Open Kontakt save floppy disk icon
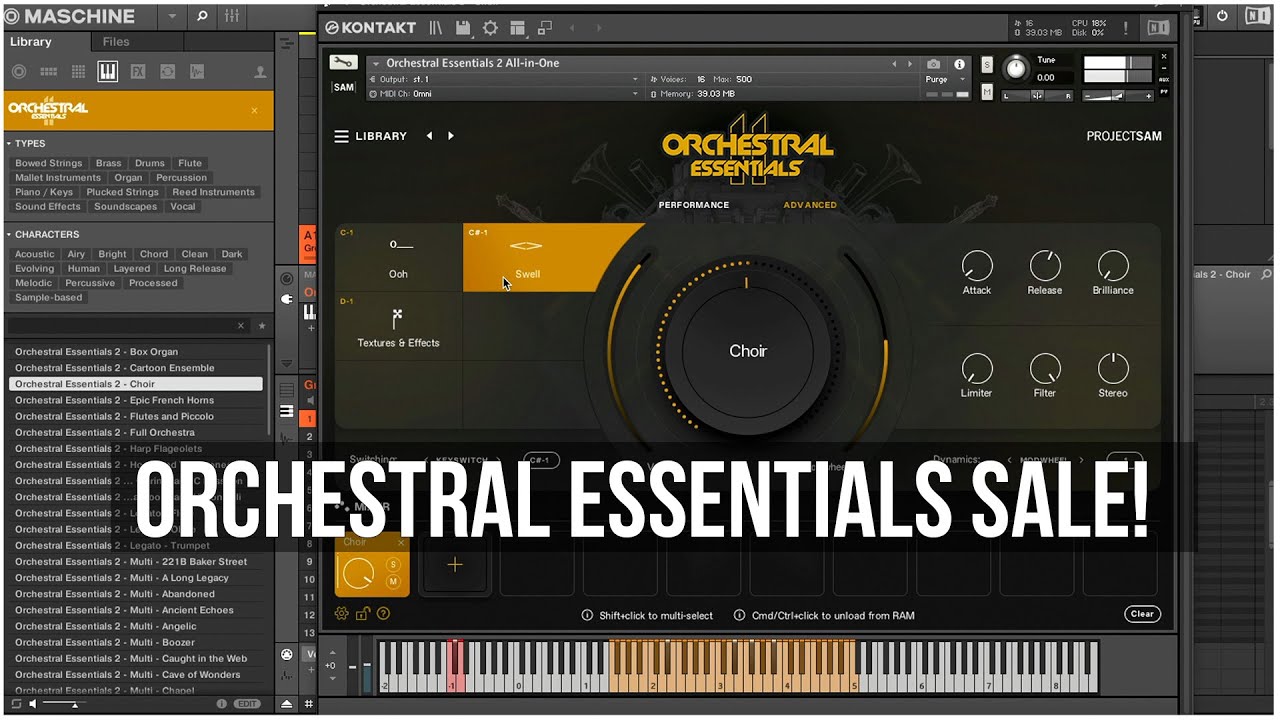The image size is (1280, 720). click(463, 28)
